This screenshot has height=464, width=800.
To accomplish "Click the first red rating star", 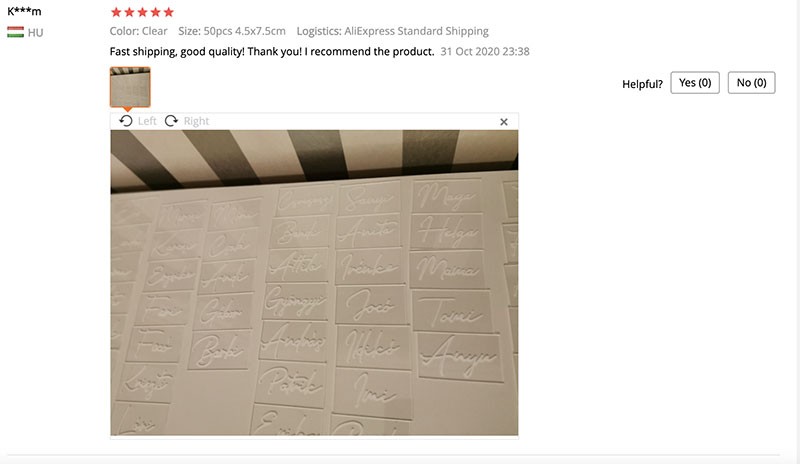I will pos(116,12).
